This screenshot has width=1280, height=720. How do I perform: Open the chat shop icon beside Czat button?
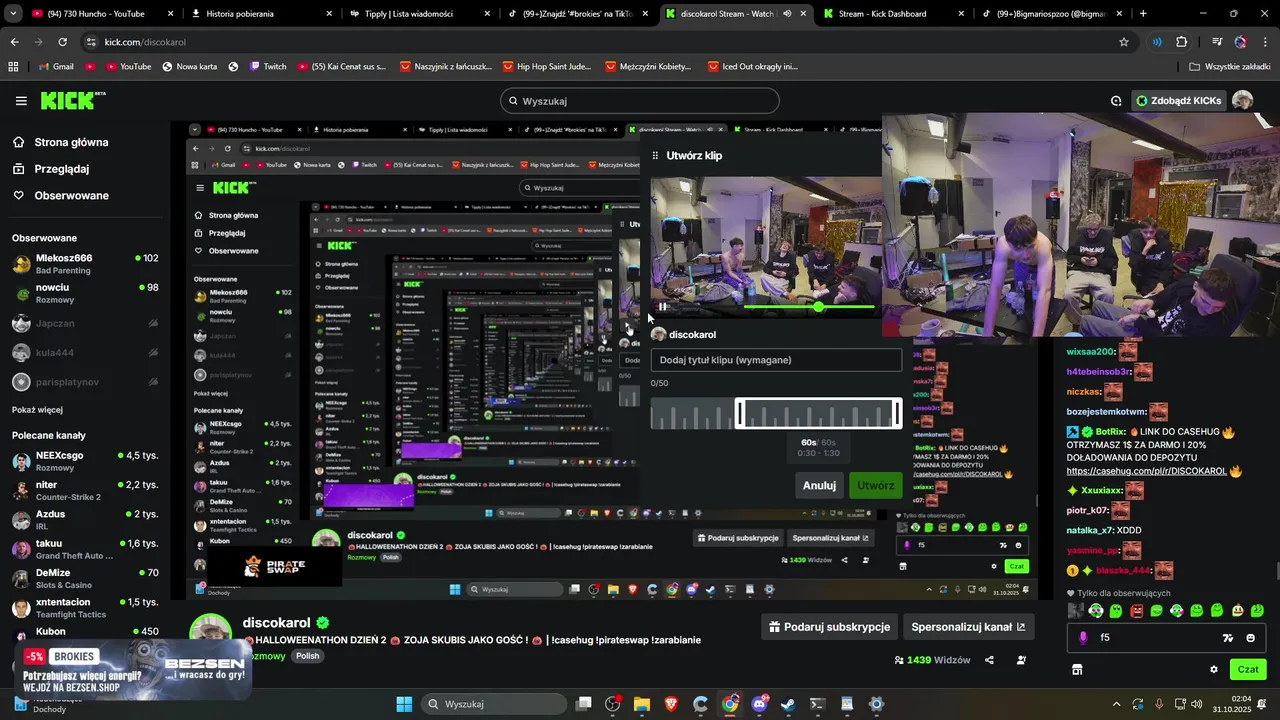[1077, 669]
